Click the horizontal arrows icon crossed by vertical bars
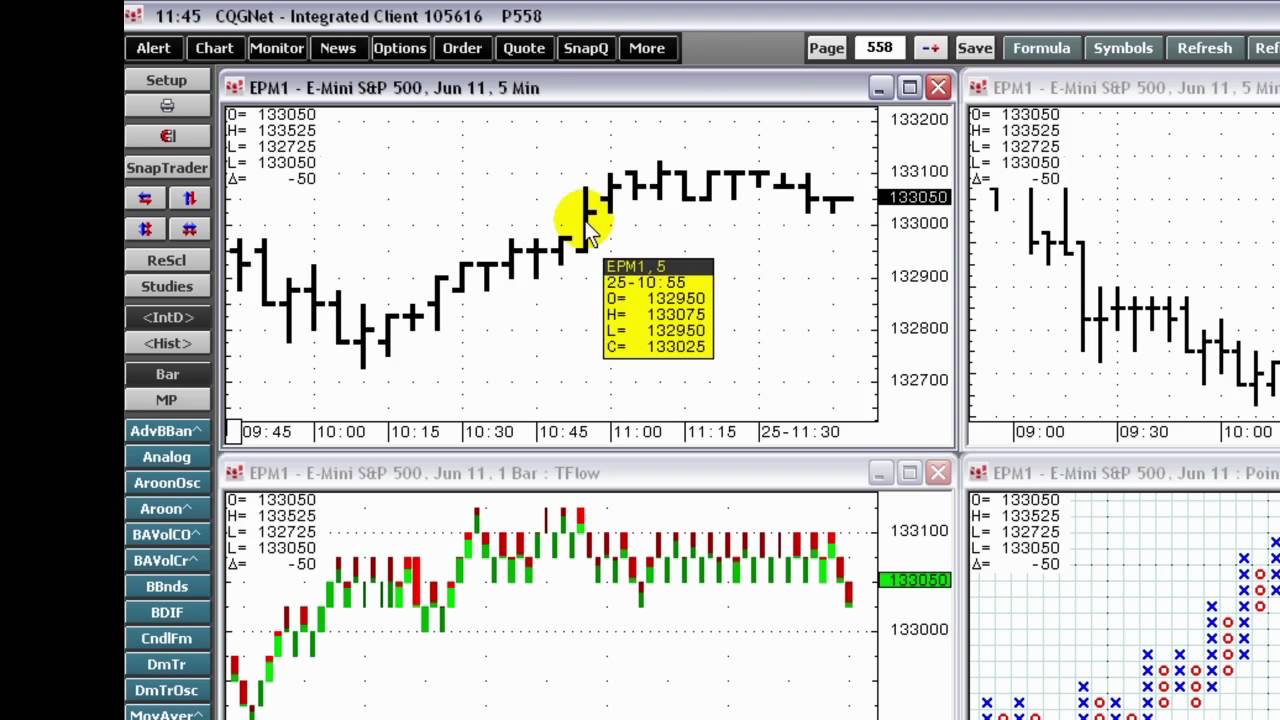 [x=190, y=229]
